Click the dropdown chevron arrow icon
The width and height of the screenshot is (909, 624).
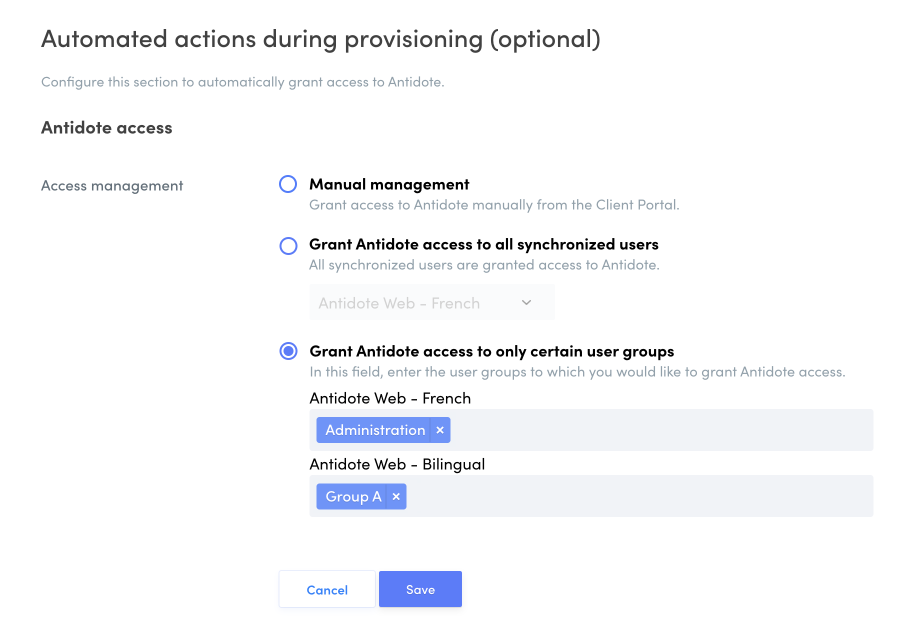[526, 303]
